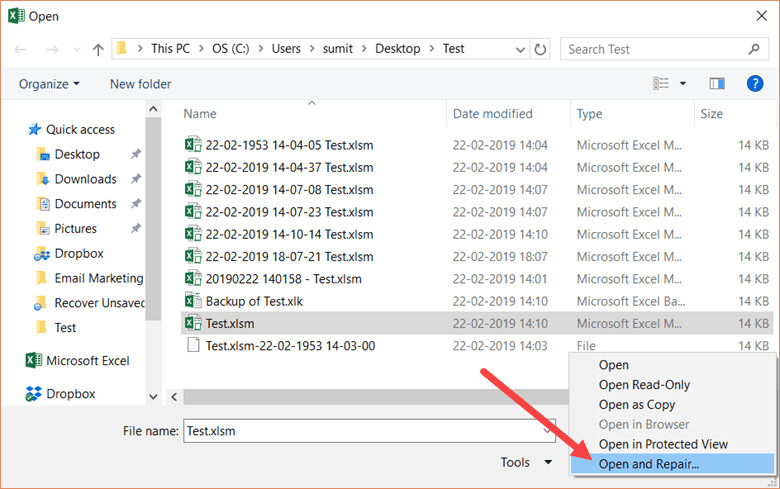This screenshot has height=489, width=780.
Task: Select the Test.xlsm file in the list
Action: click(x=230, y=323)
